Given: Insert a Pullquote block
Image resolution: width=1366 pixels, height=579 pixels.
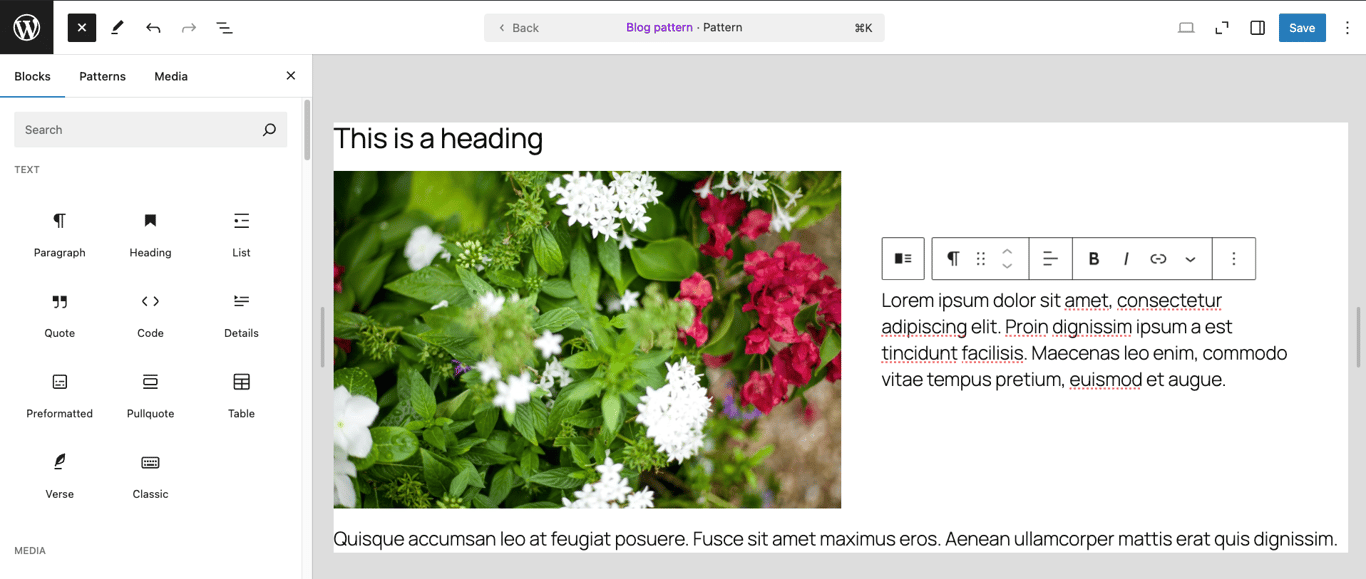Looking at the screenshot, I should point(150,393).
